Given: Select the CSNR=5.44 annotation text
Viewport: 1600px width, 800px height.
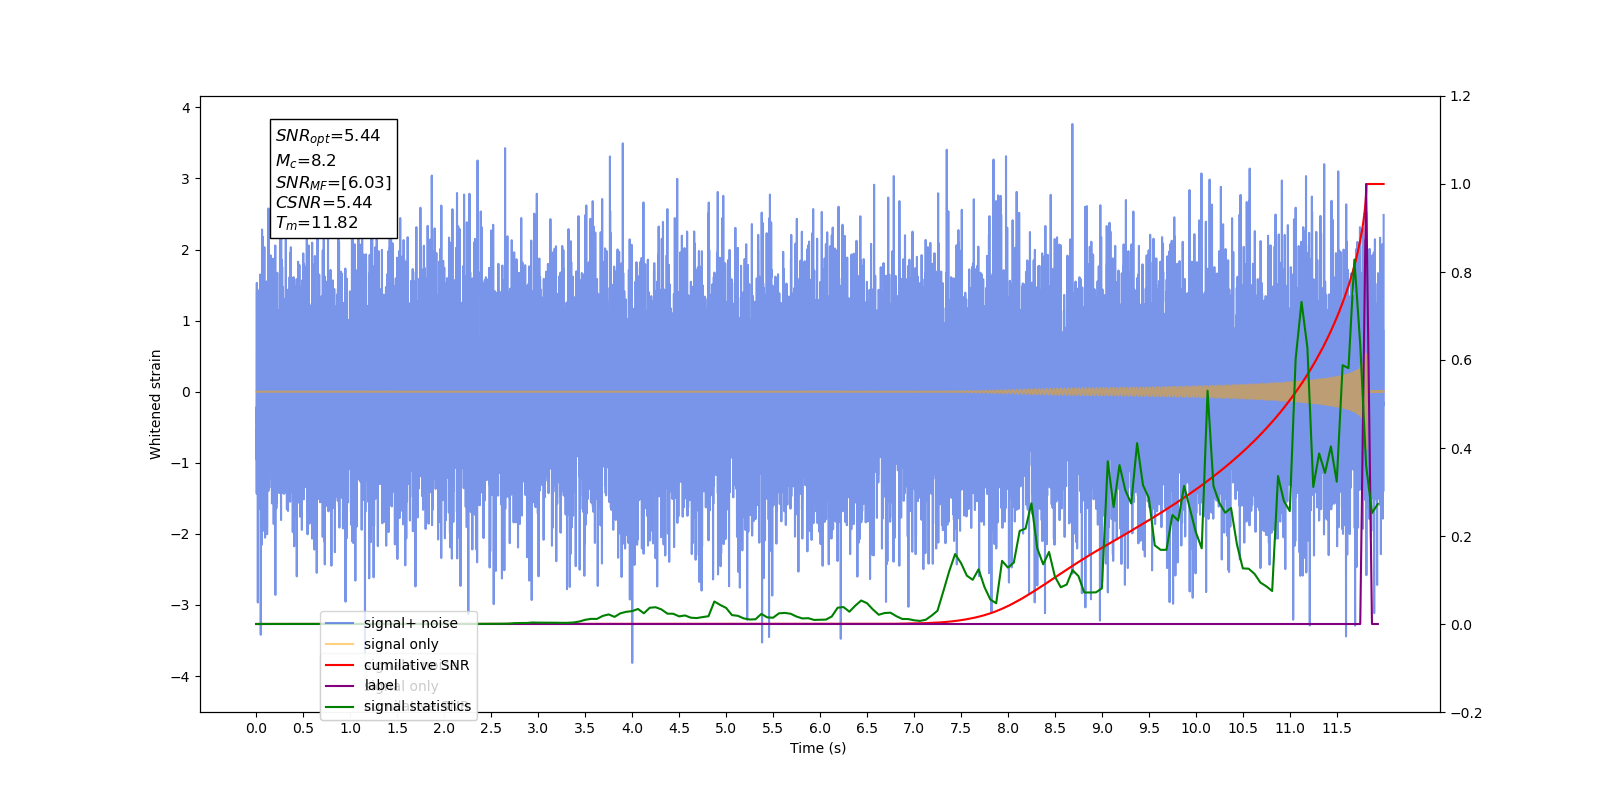Looking at the screenshot, I should click(x=324, y=202).
